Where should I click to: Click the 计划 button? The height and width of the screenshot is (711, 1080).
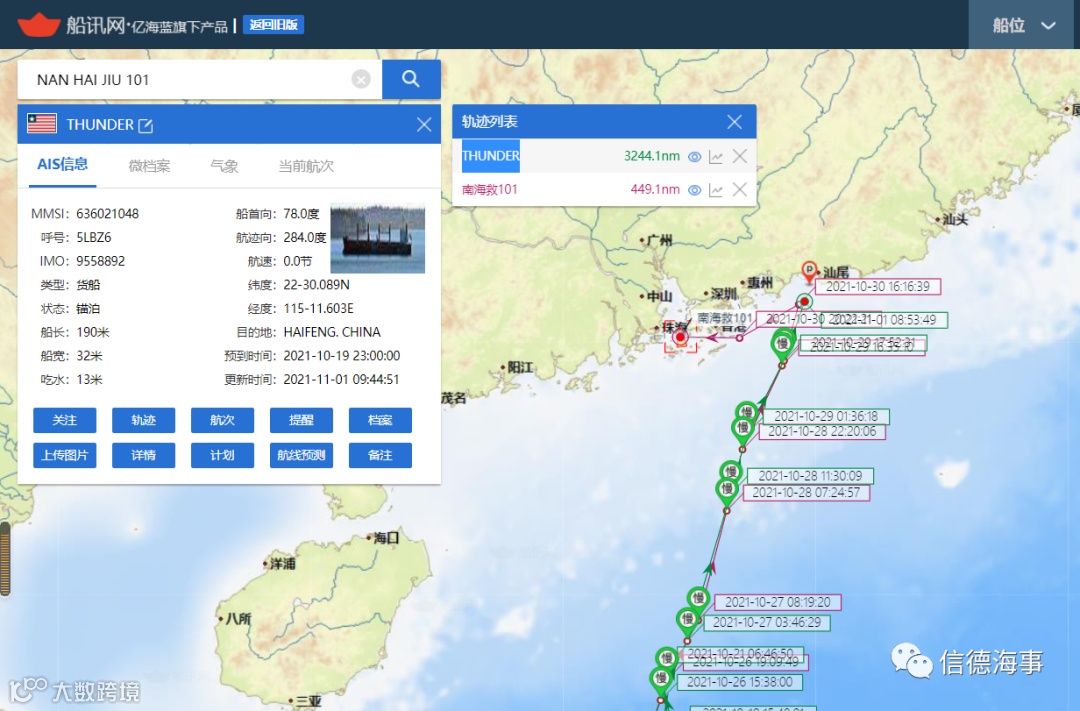pos(222,455)
